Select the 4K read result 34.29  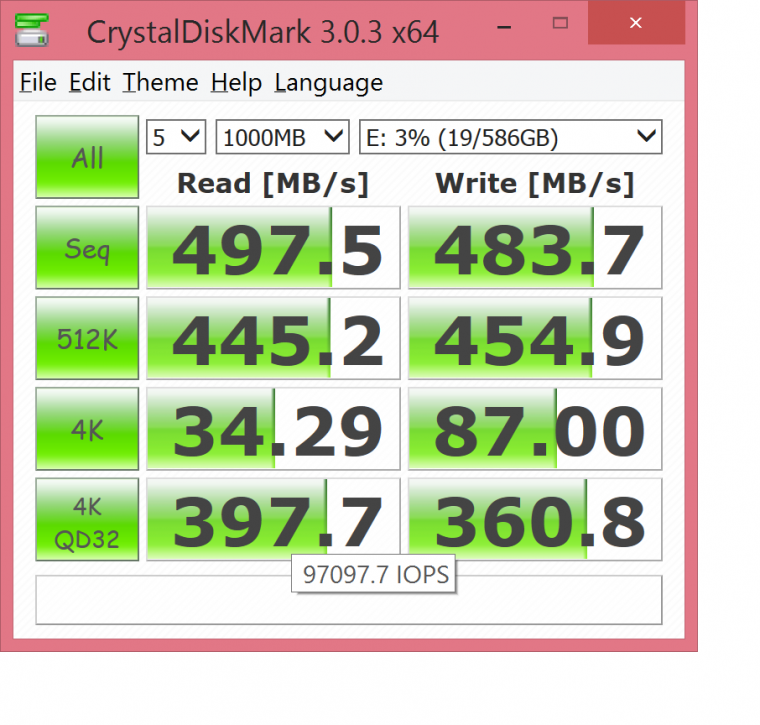pos(273,429)
